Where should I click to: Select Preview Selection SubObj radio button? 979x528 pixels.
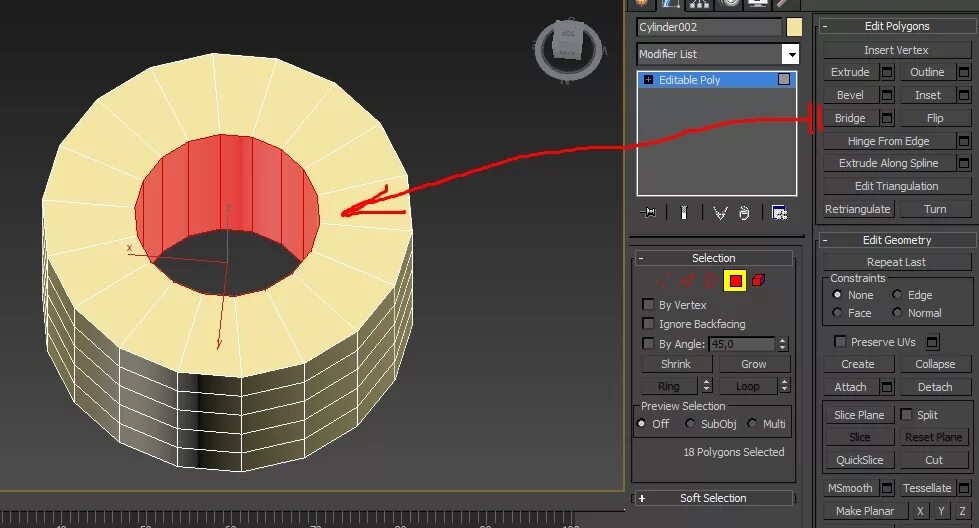tap(690, 423)
